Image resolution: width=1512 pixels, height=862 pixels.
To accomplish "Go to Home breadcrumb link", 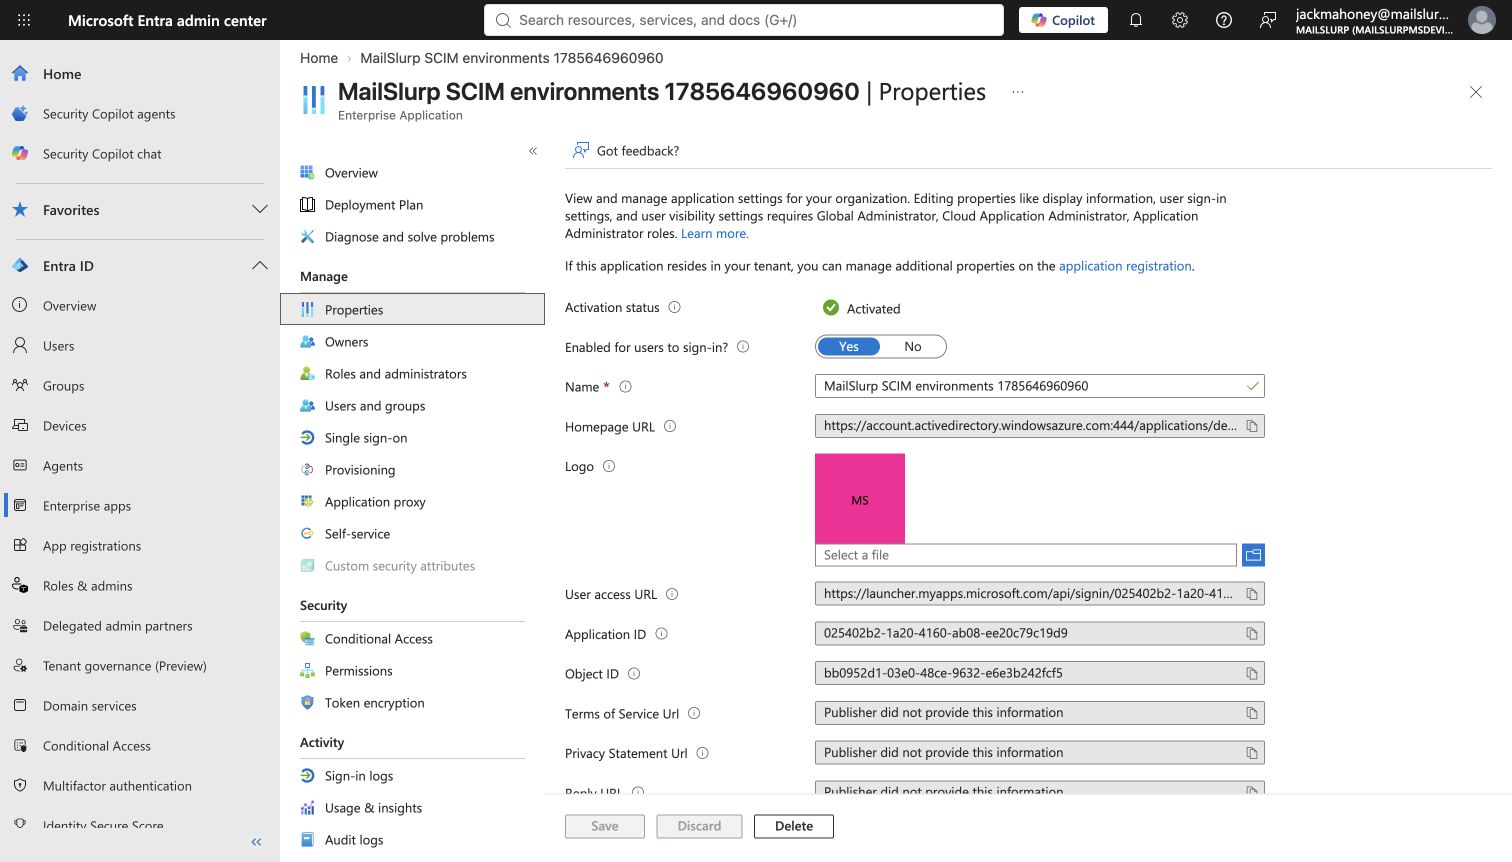I will [319, 58].
